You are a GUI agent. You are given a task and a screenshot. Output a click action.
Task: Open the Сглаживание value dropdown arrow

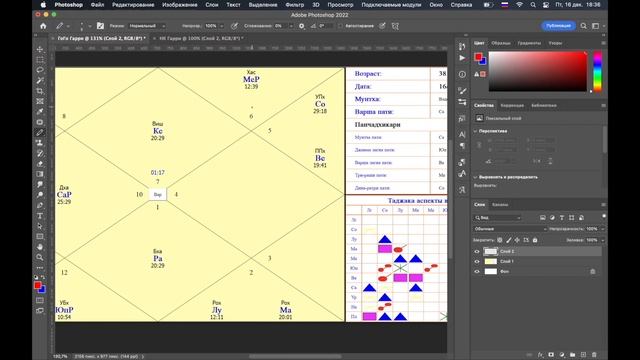tap(291, 26)
